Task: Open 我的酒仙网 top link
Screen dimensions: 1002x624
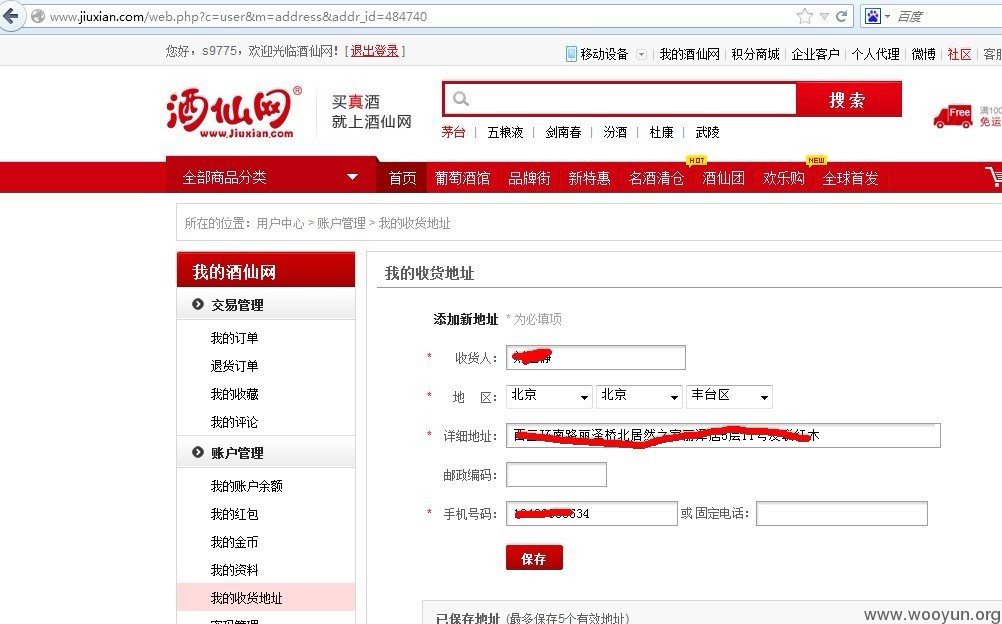Action: 690,54
